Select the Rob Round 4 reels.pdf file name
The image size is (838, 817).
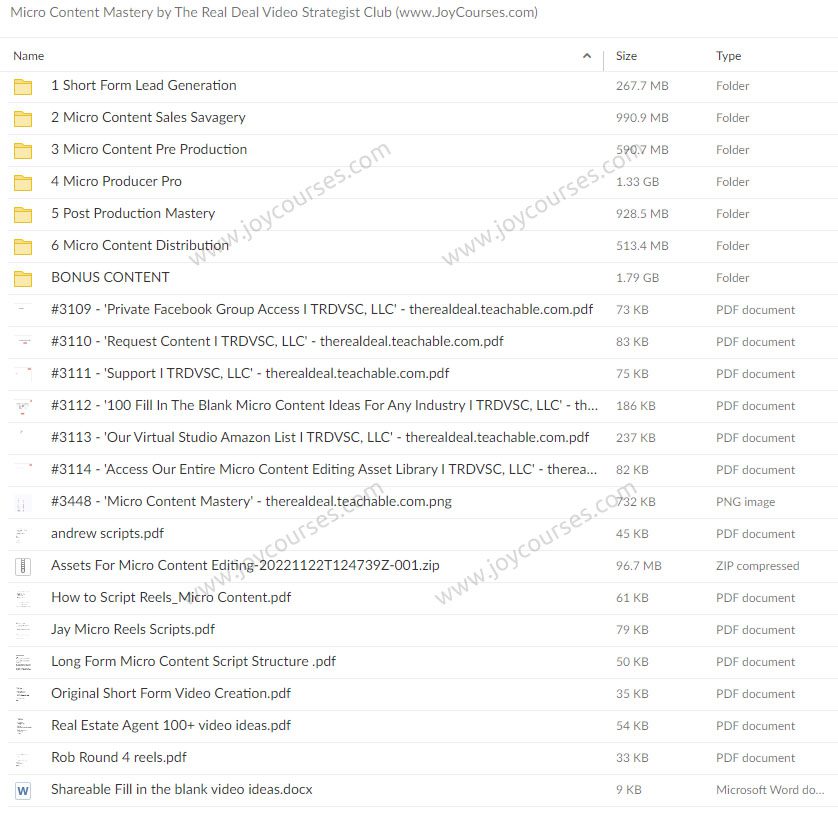click(x=119, y=757)
